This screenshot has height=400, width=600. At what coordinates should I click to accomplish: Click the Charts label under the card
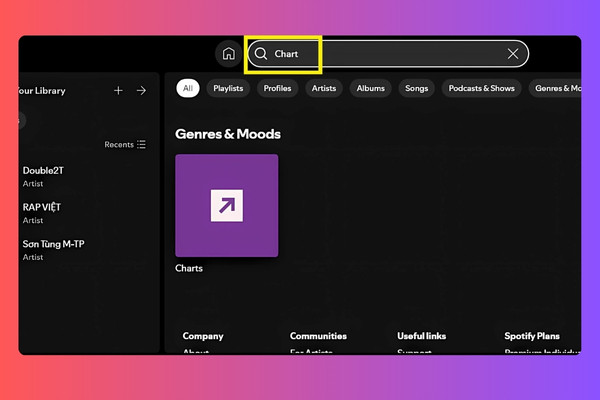[189, 268]
